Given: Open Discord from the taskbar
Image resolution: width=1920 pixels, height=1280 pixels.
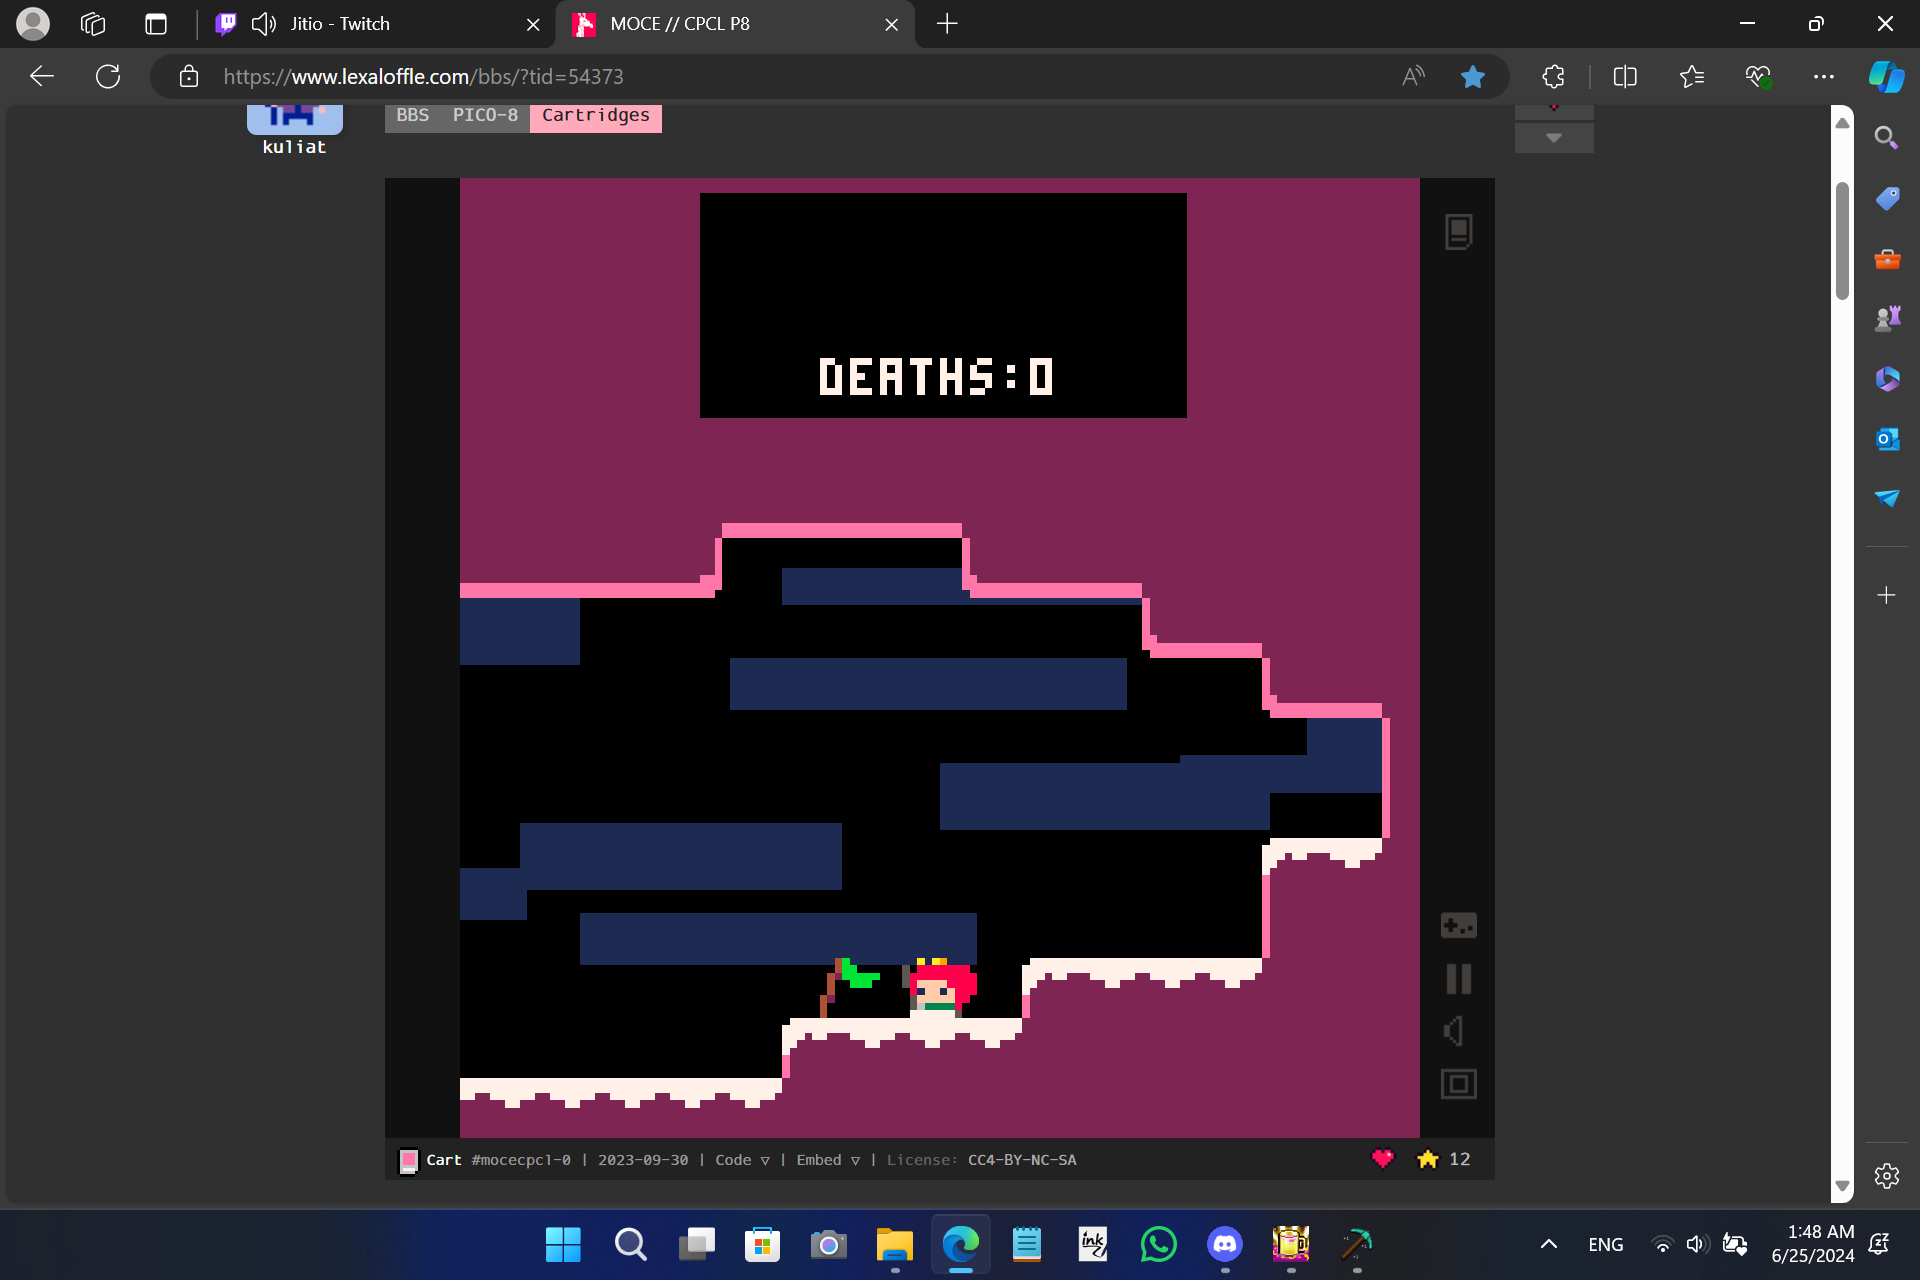Looking at the screenshot, I should tap(1224, 1245).
